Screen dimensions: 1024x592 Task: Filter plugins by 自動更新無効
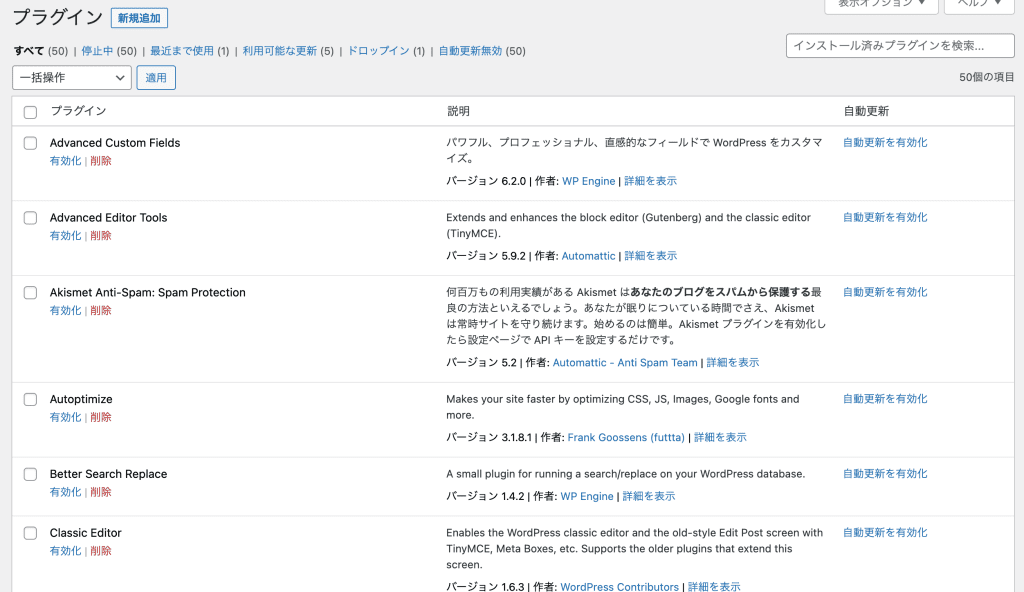point(470,51)
